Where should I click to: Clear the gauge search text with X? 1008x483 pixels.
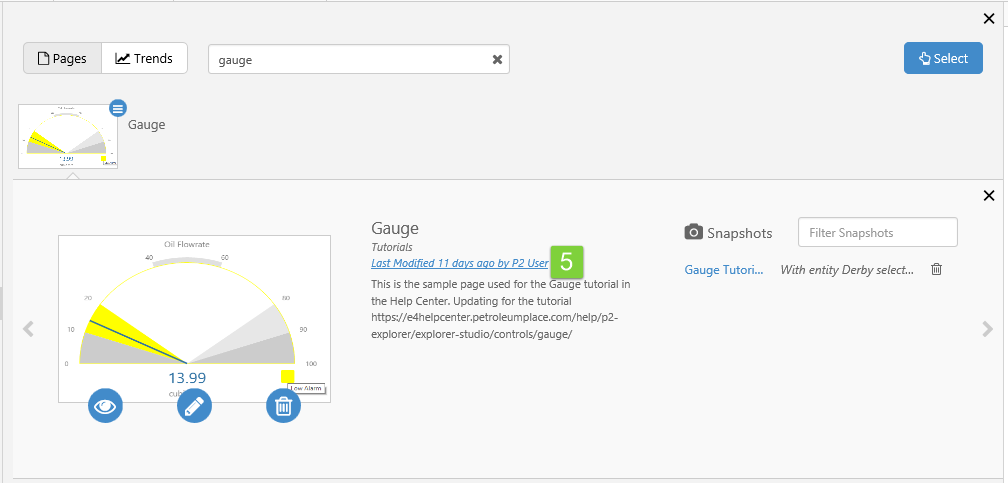point(497,59)
